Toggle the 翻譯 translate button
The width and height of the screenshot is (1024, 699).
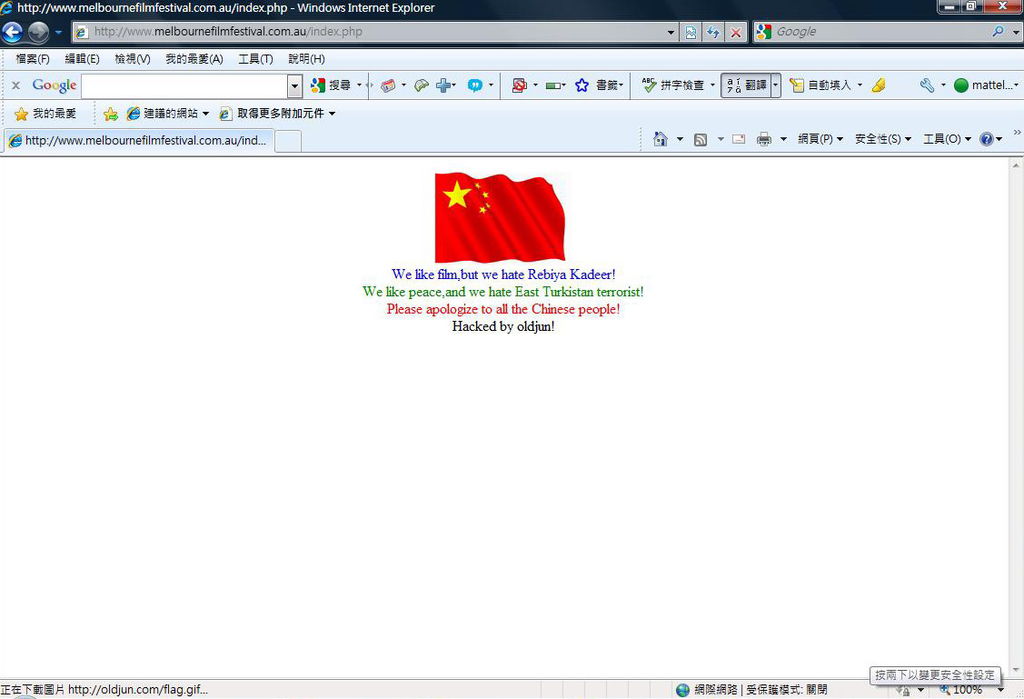click(x=746, y=85)
